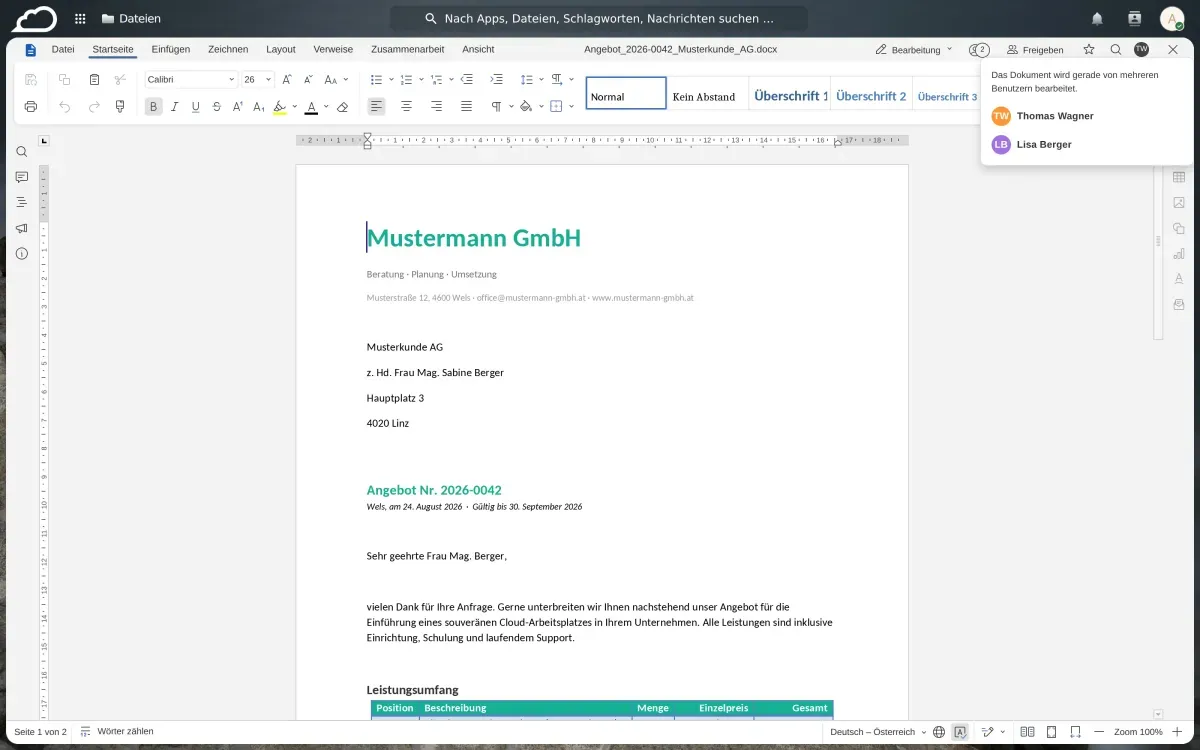Toggle underline formatting
The width and height of the screenshot is (1200, 750).
coord(195,106)
